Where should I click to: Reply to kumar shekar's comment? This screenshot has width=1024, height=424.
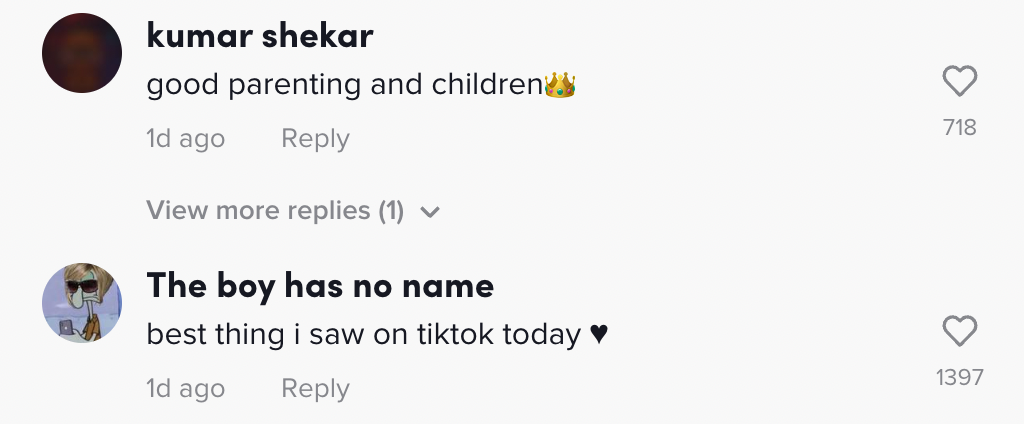pos(315,139)
